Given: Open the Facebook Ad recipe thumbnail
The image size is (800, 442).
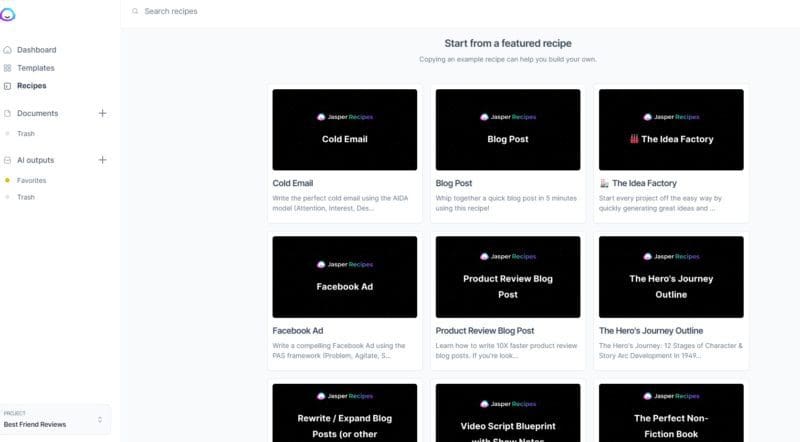Looking at the screenshot, I should click(344, 277).
